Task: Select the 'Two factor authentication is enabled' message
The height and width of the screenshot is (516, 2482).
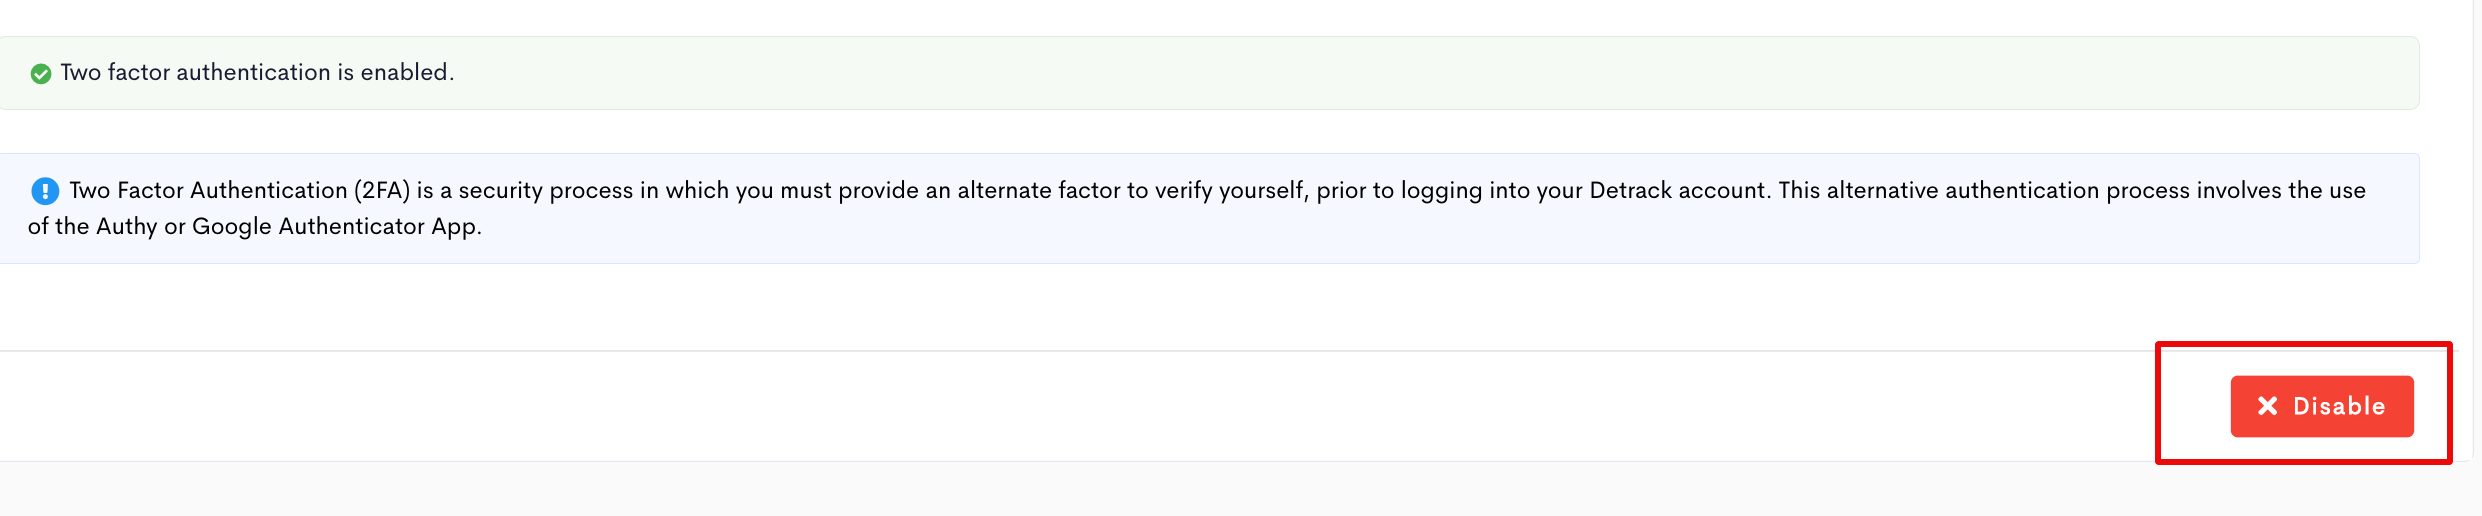Action: (257, 72)
